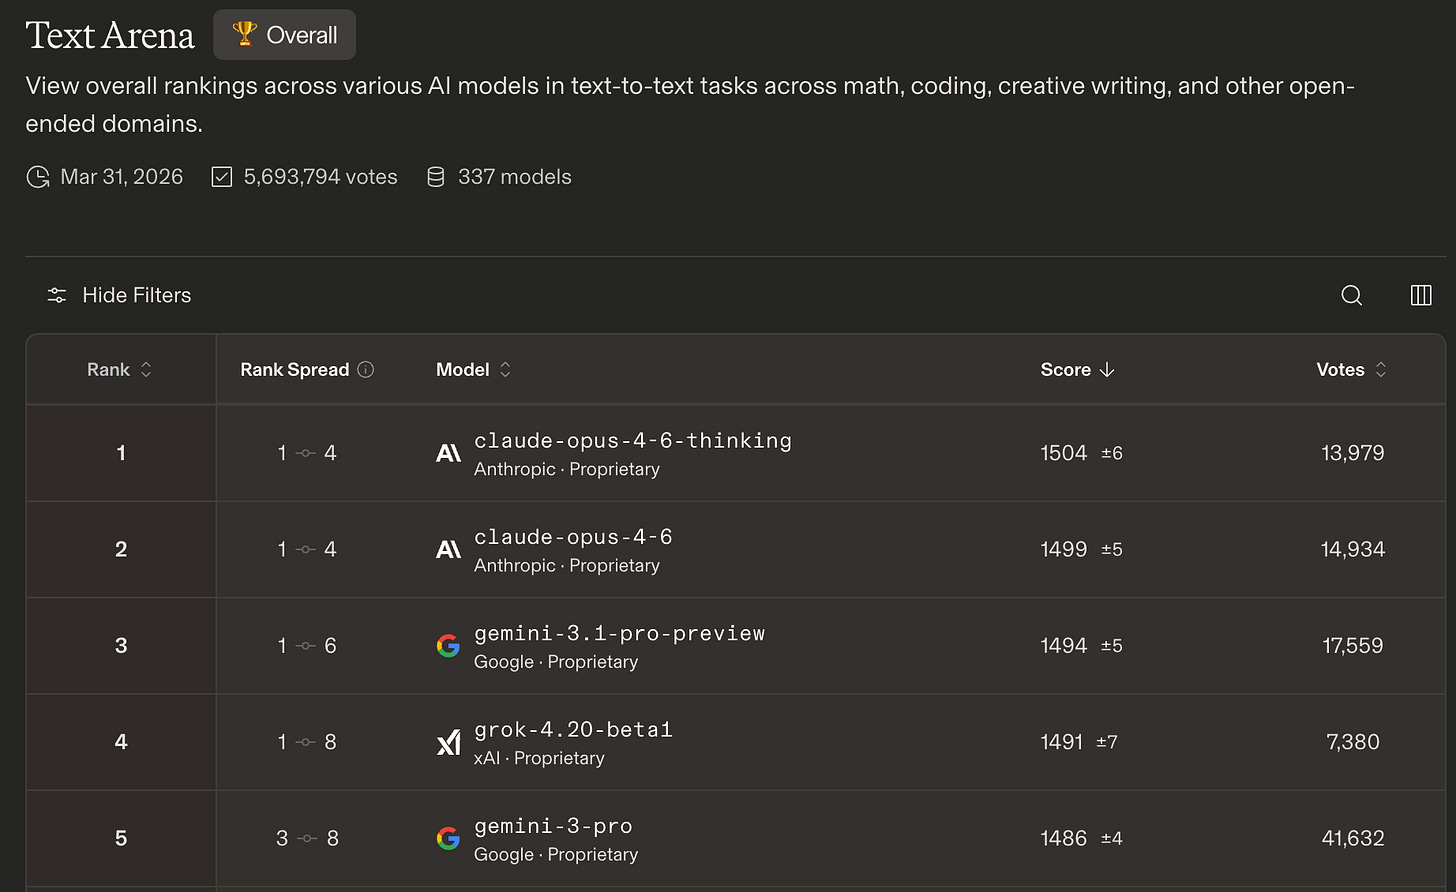Click the rank spread 3–8 cell
The image size is (1456, 892).
click(307, 838)
